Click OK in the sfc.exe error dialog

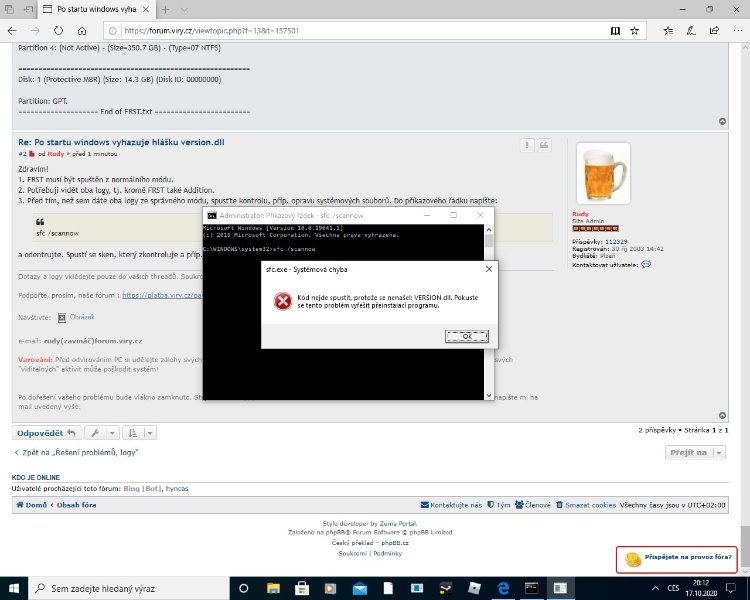[x=467, y=336]
